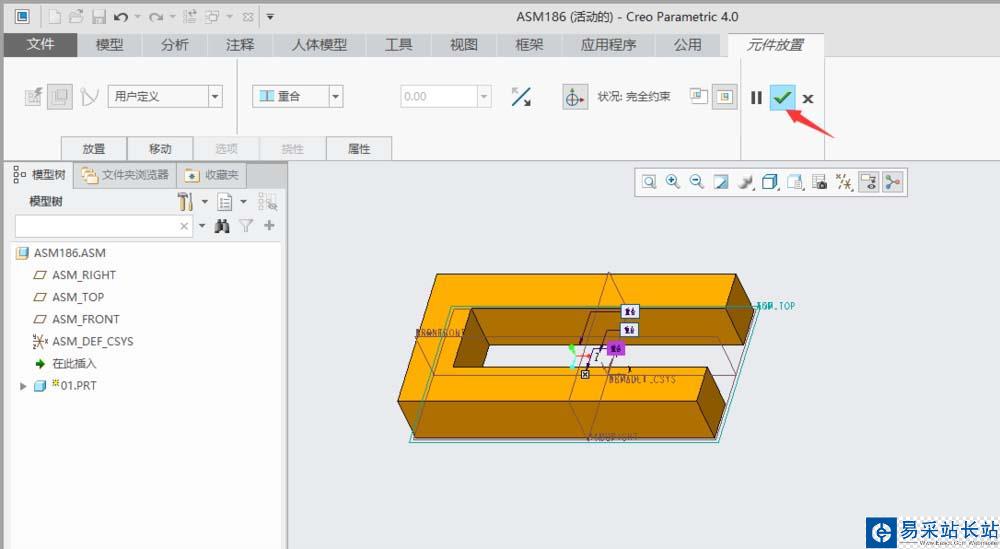
Task: Open the 属性 panel button
Action: click(x=359, y=149)
